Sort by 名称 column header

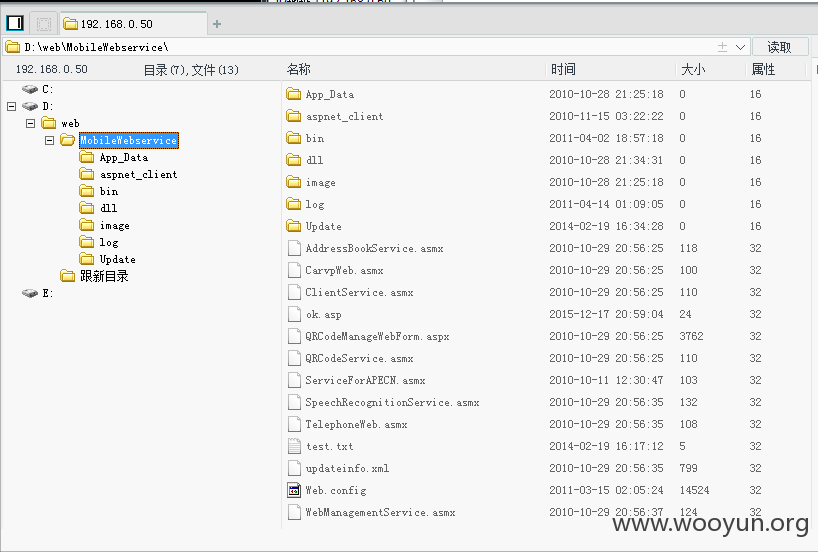click(x=298, y=69)
